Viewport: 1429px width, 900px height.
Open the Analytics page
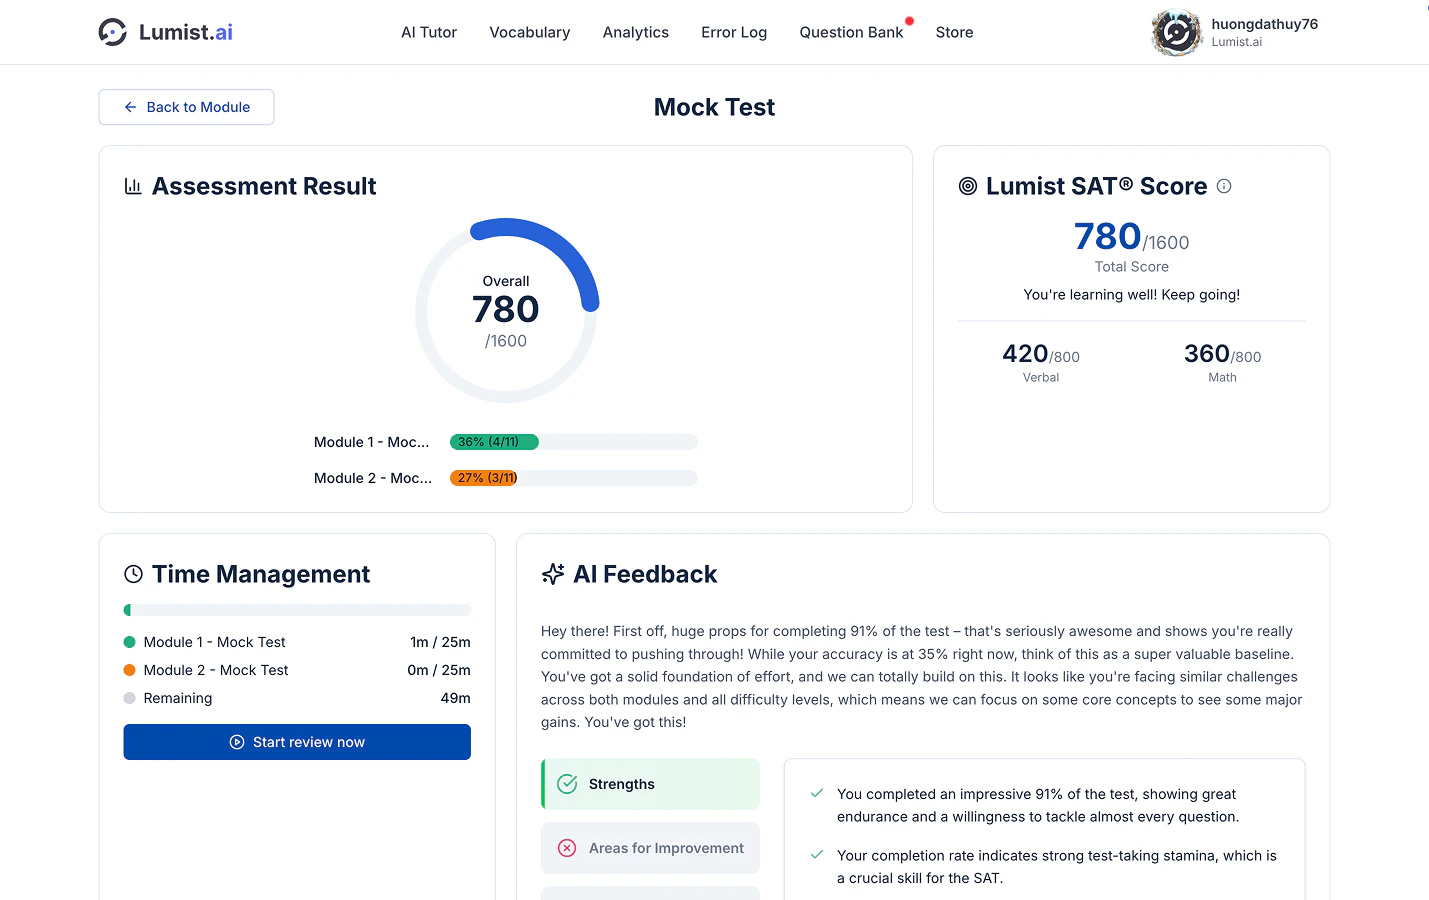coord(636,32)
